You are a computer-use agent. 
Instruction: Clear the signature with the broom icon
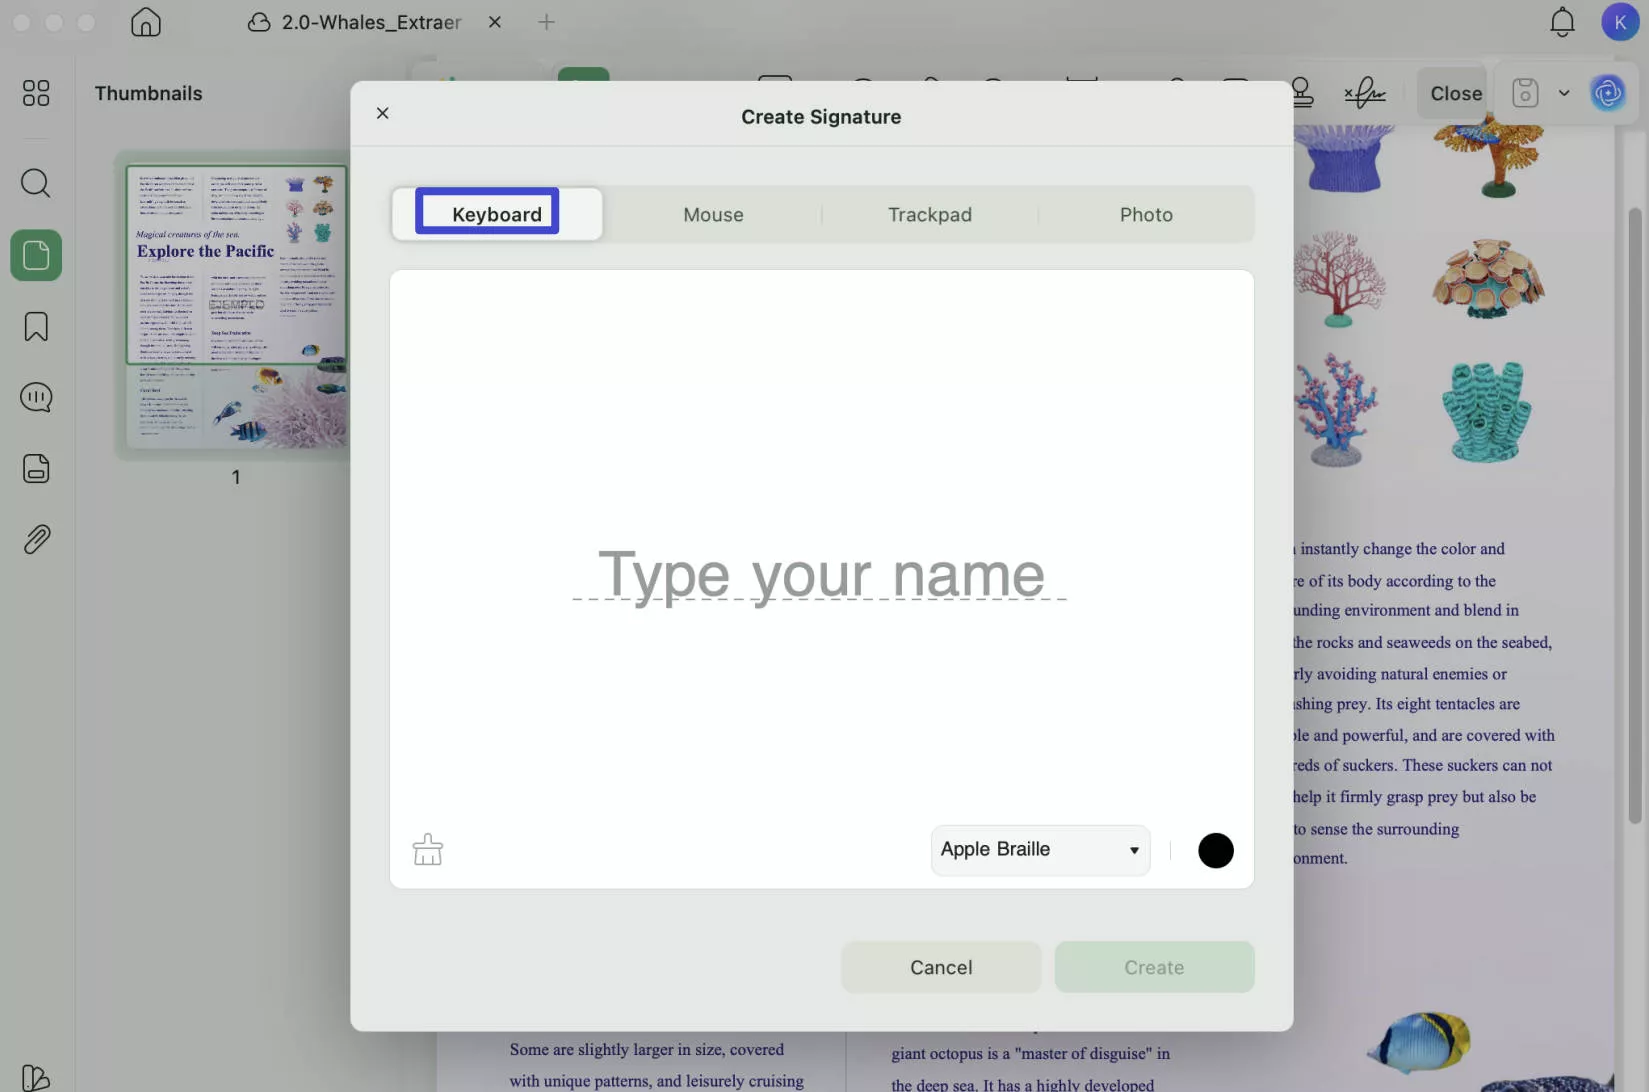(x=428, y=850)
